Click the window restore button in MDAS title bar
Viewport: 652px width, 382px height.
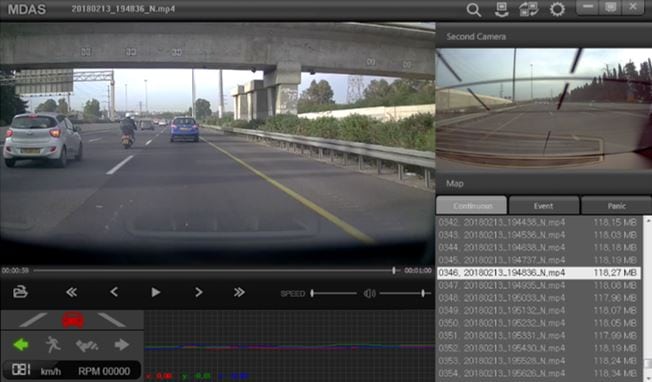tap(610, 8)
